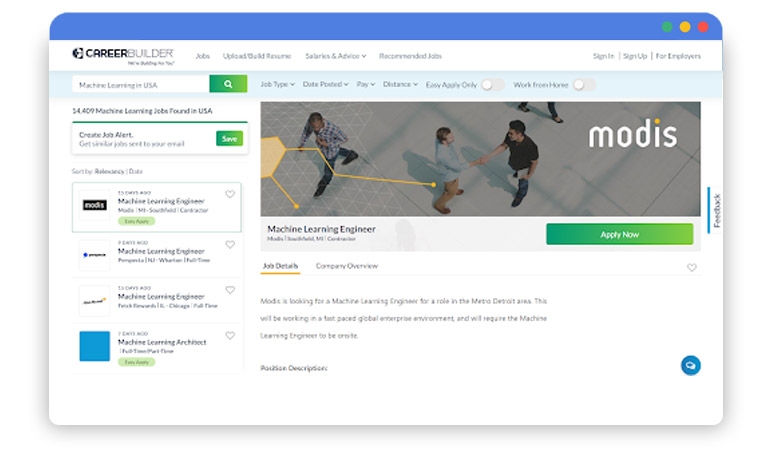Favorite the Pomponio Machine Learning Engineer job
762x450 pixels.
(x=230, y=244)
